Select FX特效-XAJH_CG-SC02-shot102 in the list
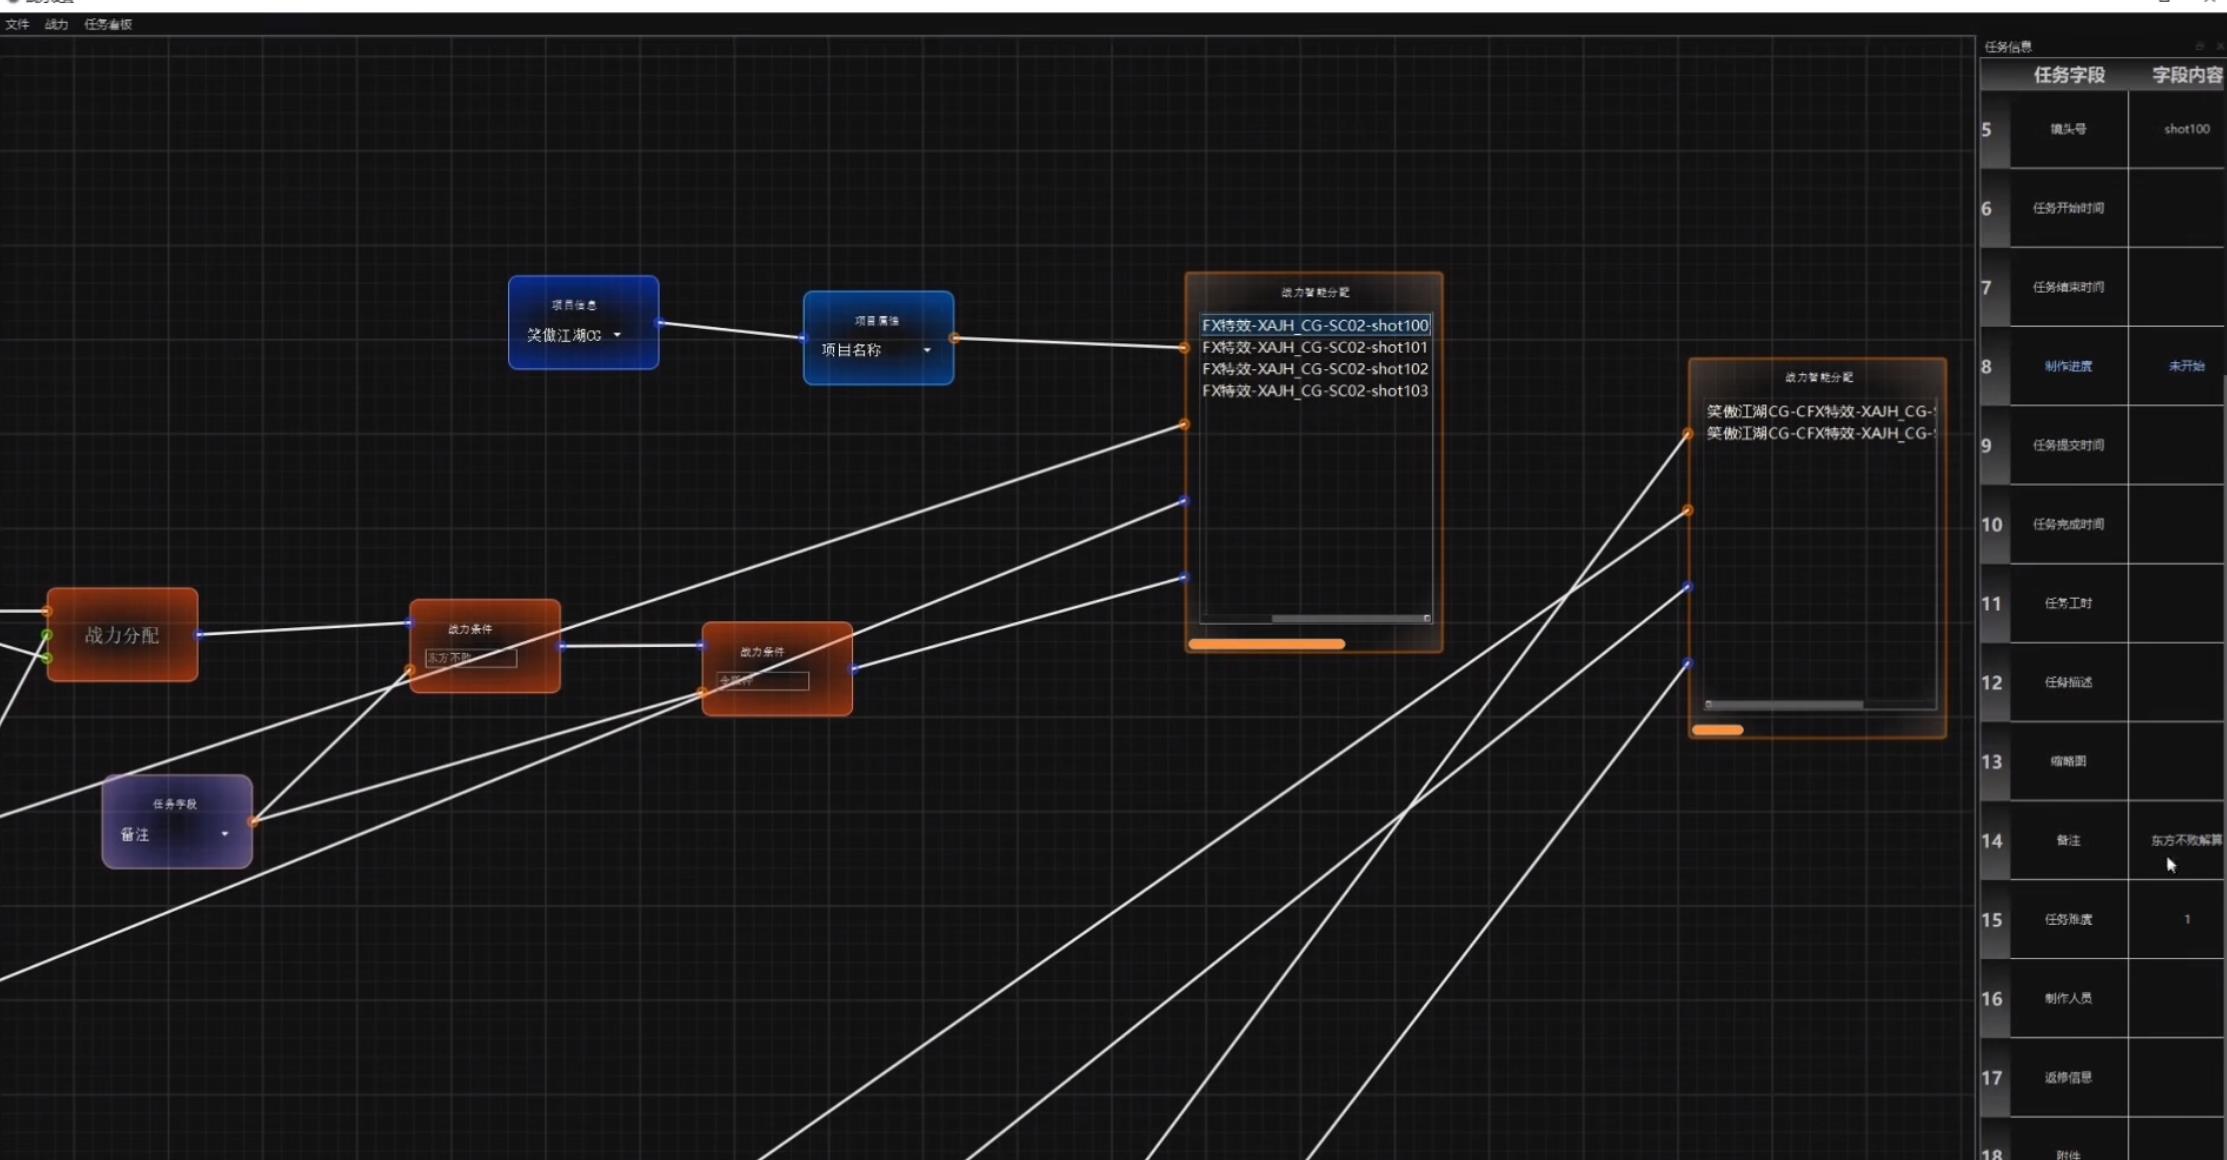 (1315, 369)
